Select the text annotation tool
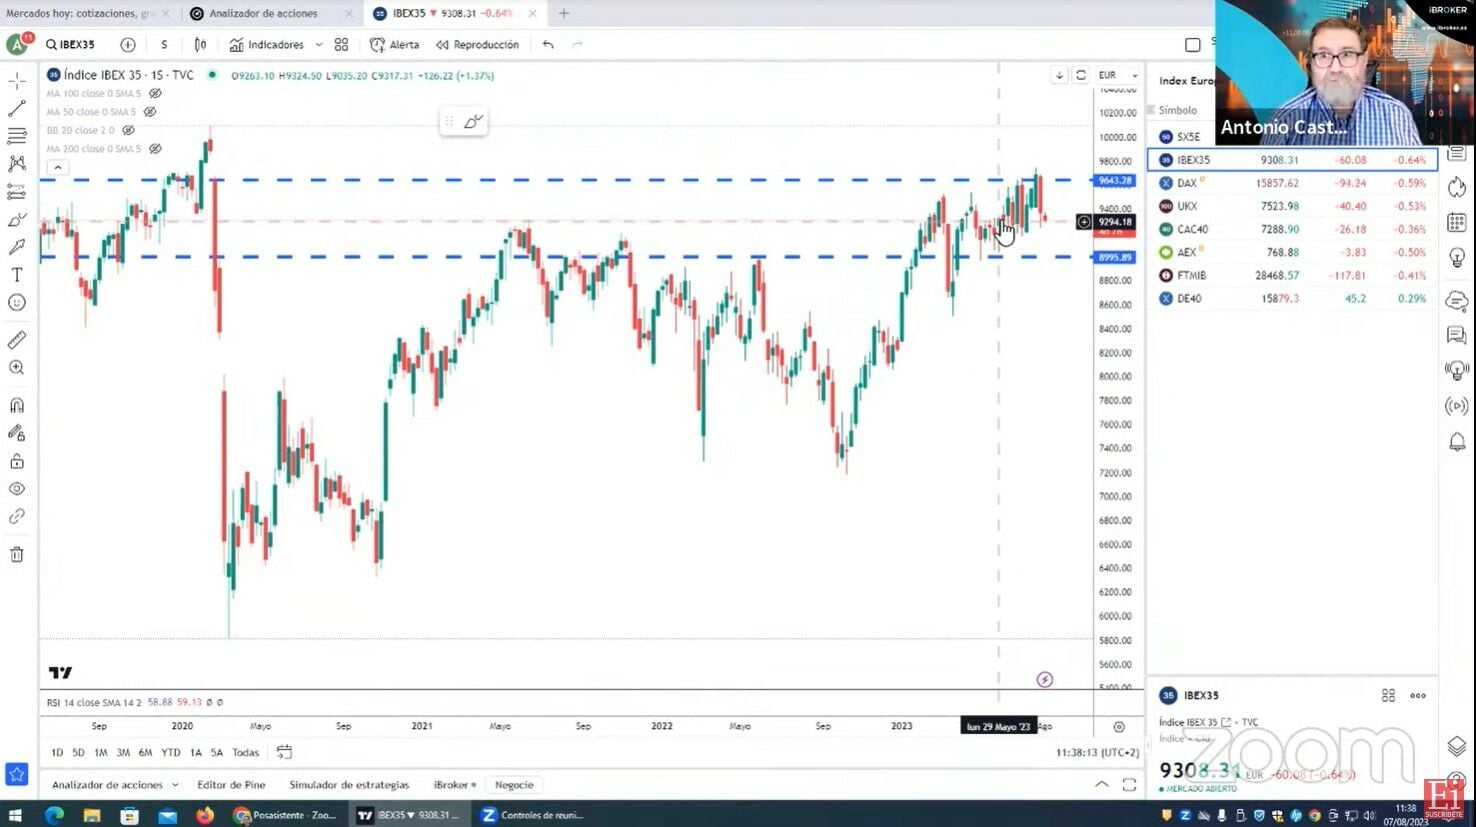The width and height of the screenshot is (1476, 827). coord(17,275)
